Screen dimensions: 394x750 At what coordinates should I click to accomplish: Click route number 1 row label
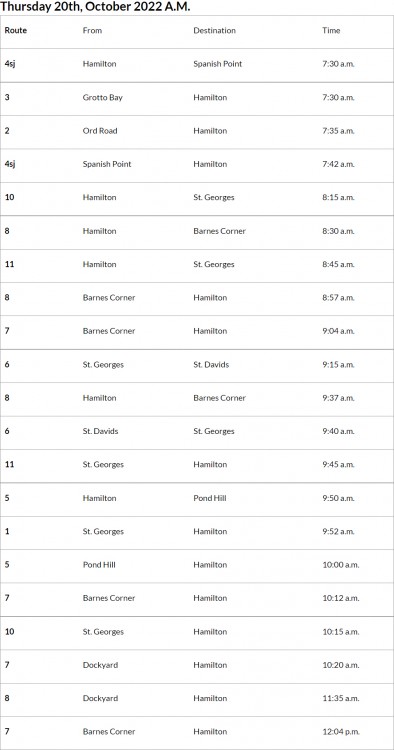pyautogui.click(x=7, y=531)
